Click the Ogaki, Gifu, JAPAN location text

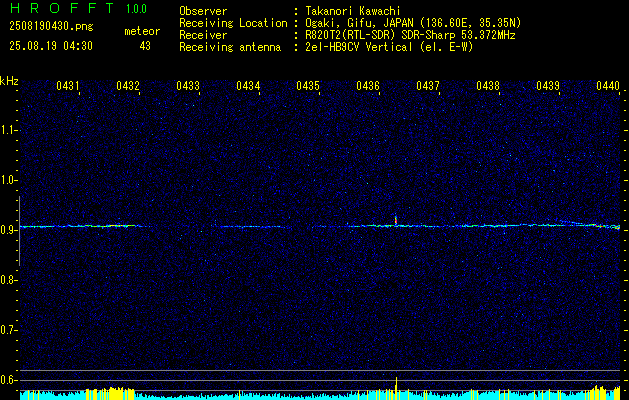coord(361,23)
